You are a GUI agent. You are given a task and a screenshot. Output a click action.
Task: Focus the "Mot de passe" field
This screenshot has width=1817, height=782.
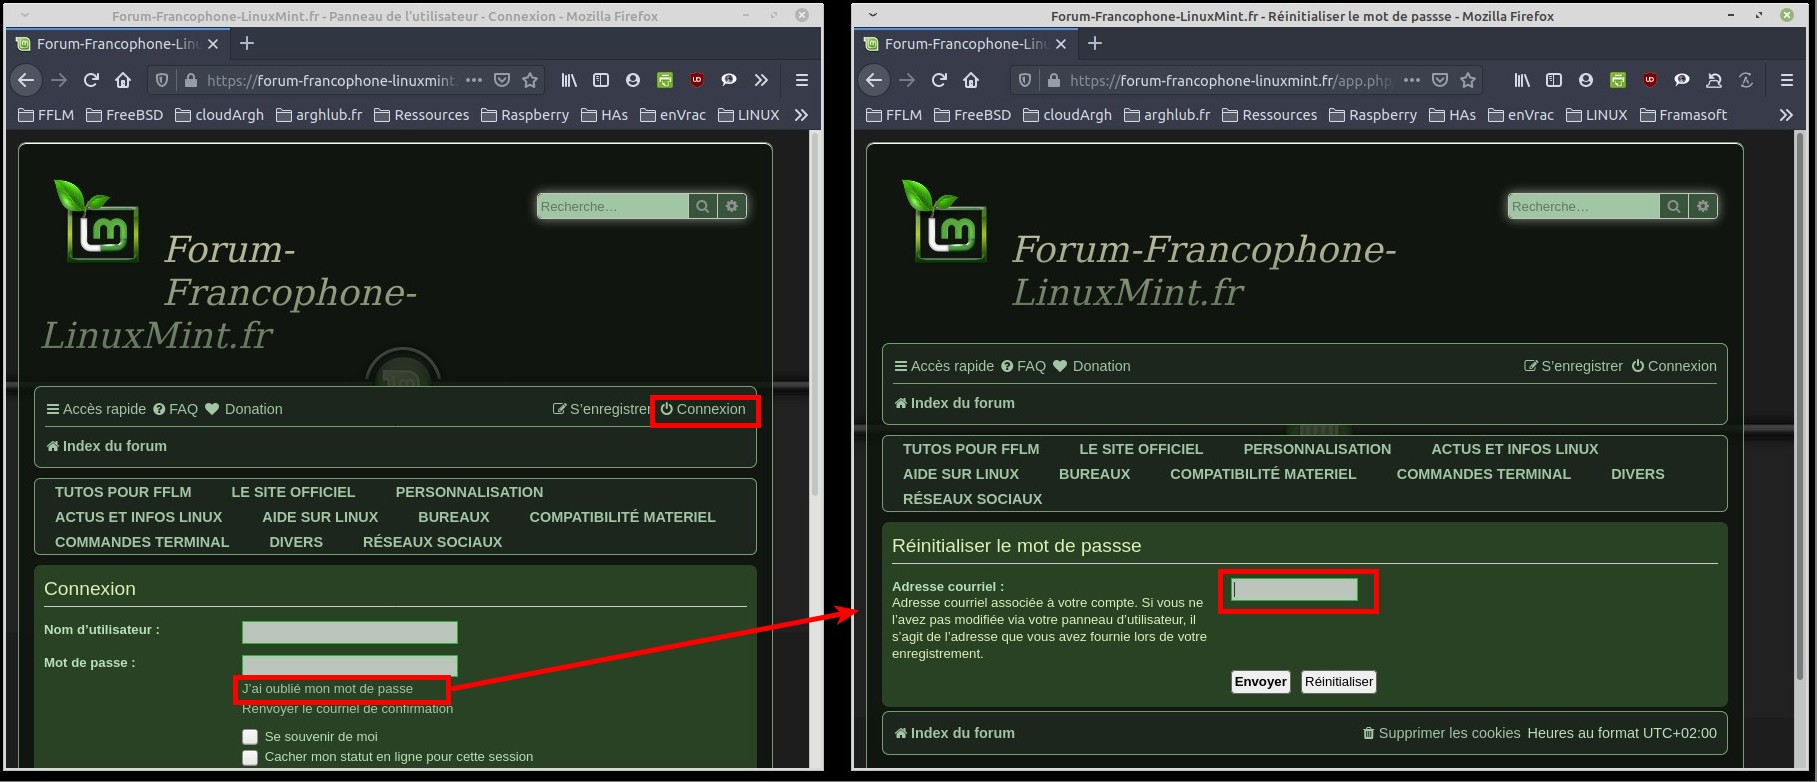(x=350, y=665)
